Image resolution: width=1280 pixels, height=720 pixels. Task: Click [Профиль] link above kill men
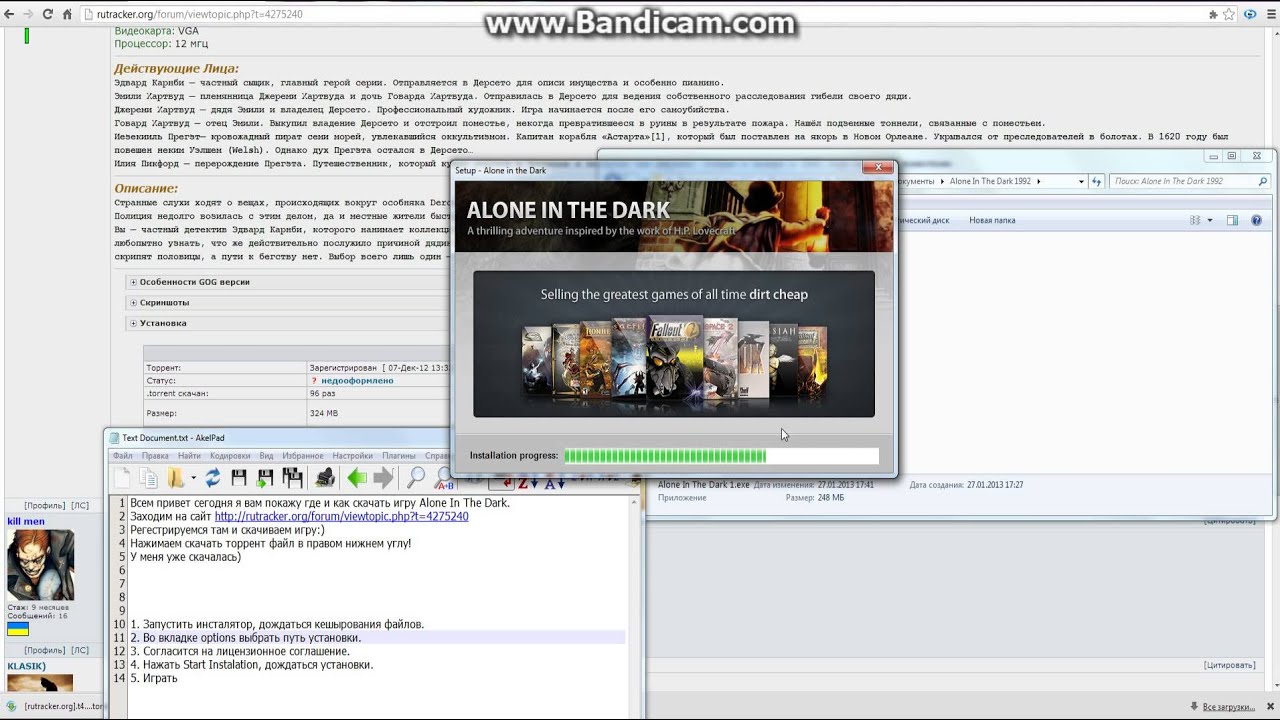44,506
